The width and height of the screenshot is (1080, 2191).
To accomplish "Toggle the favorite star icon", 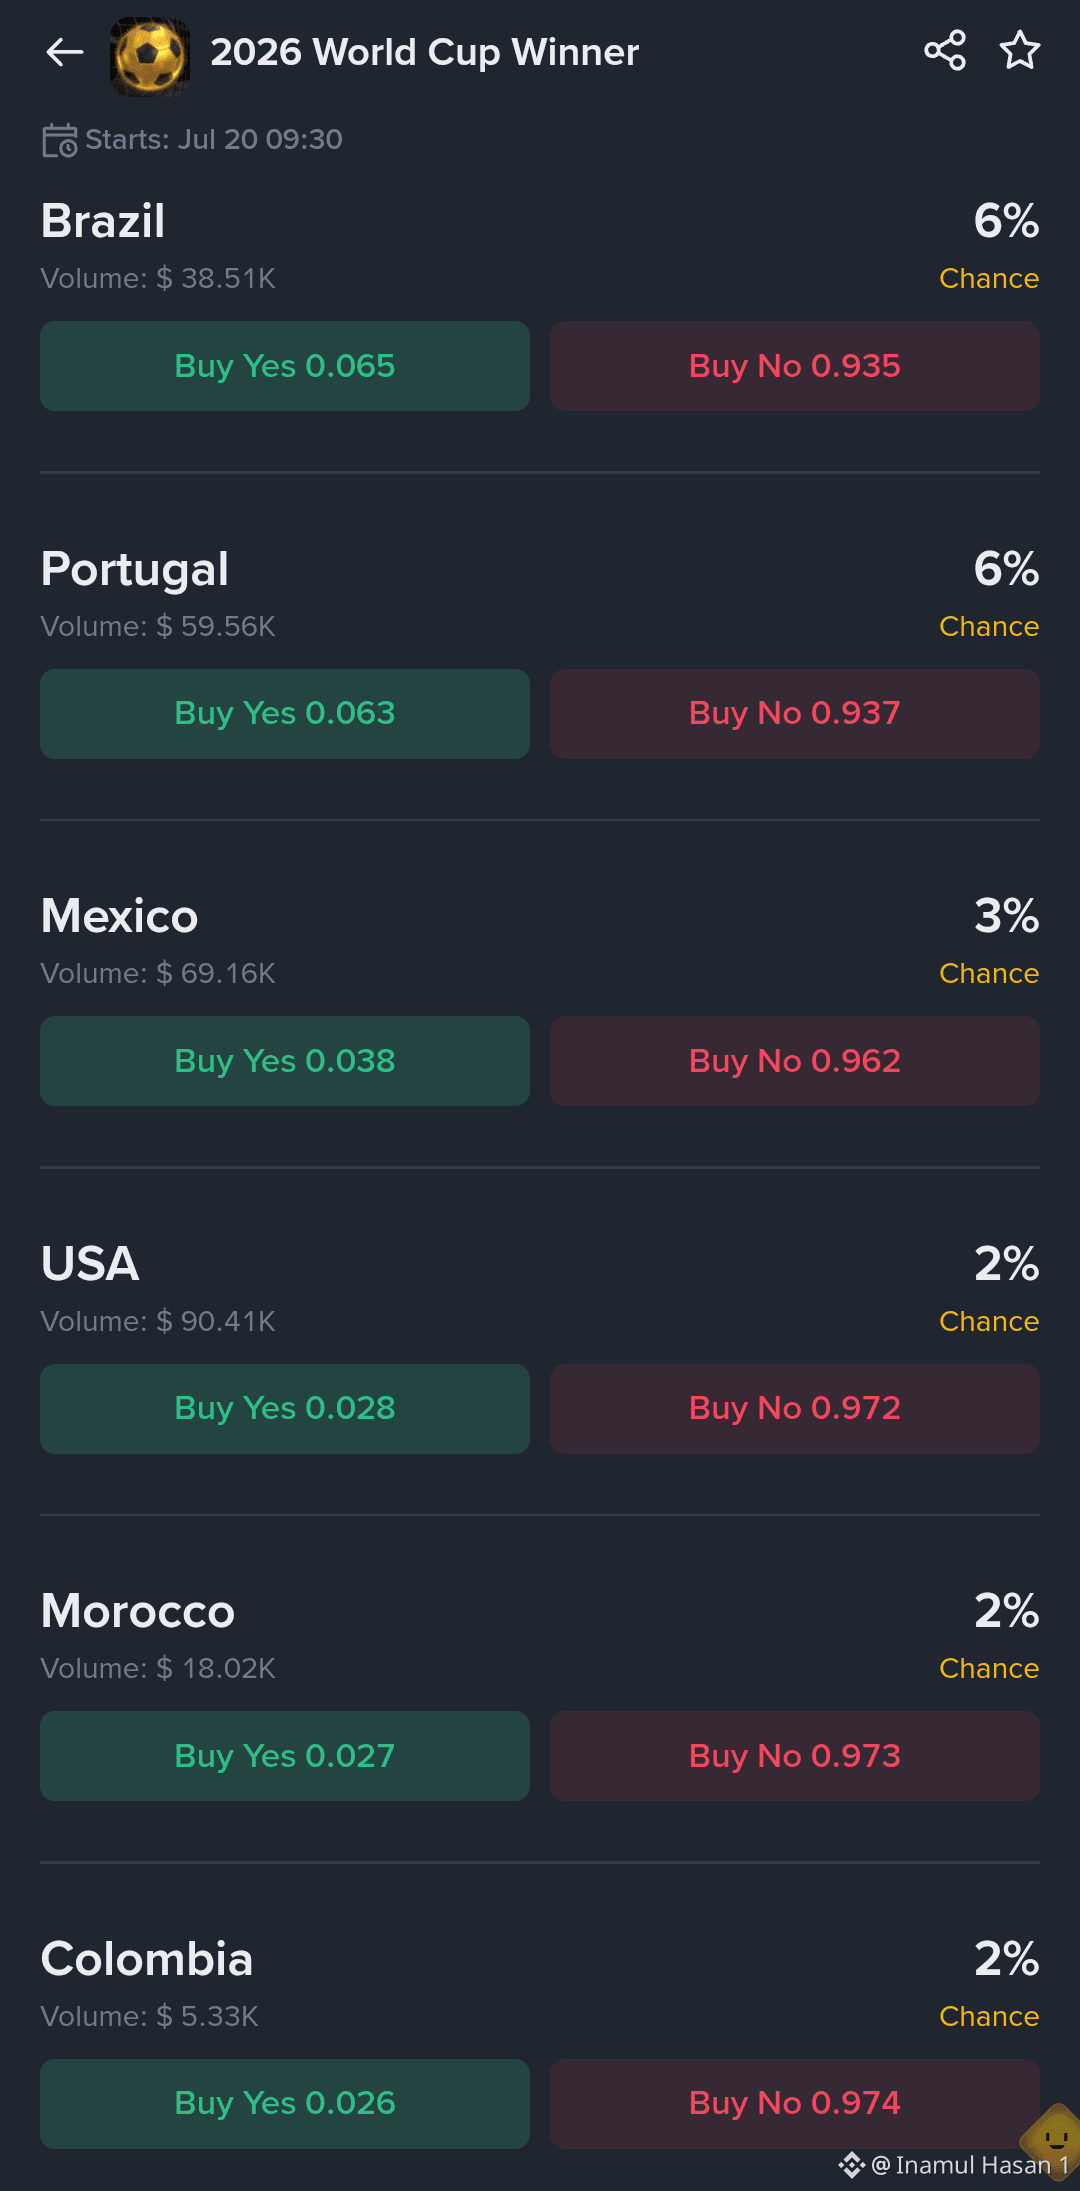I will [1020, 50].
